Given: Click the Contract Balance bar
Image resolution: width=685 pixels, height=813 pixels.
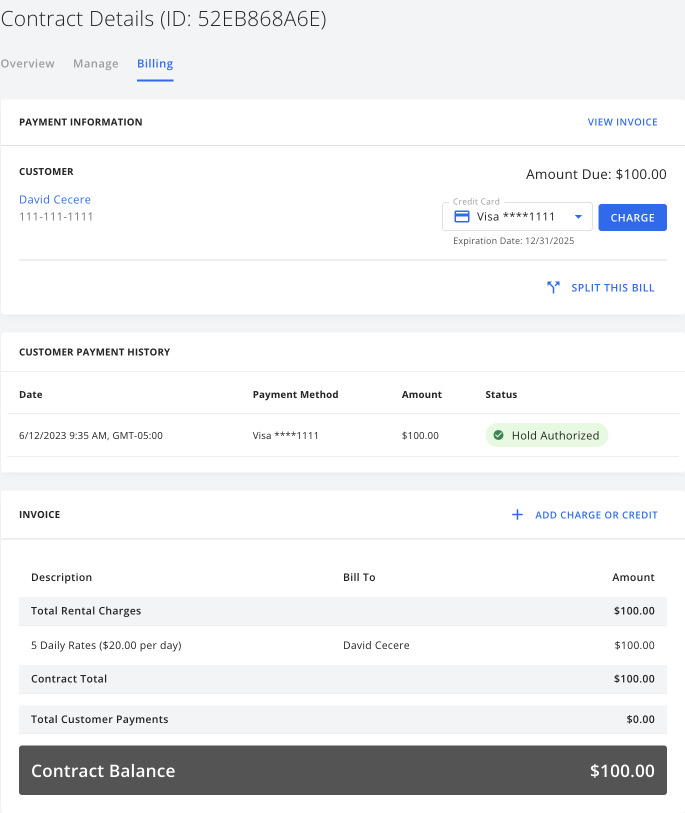Looking at the screenshot, I should (343, 770).
